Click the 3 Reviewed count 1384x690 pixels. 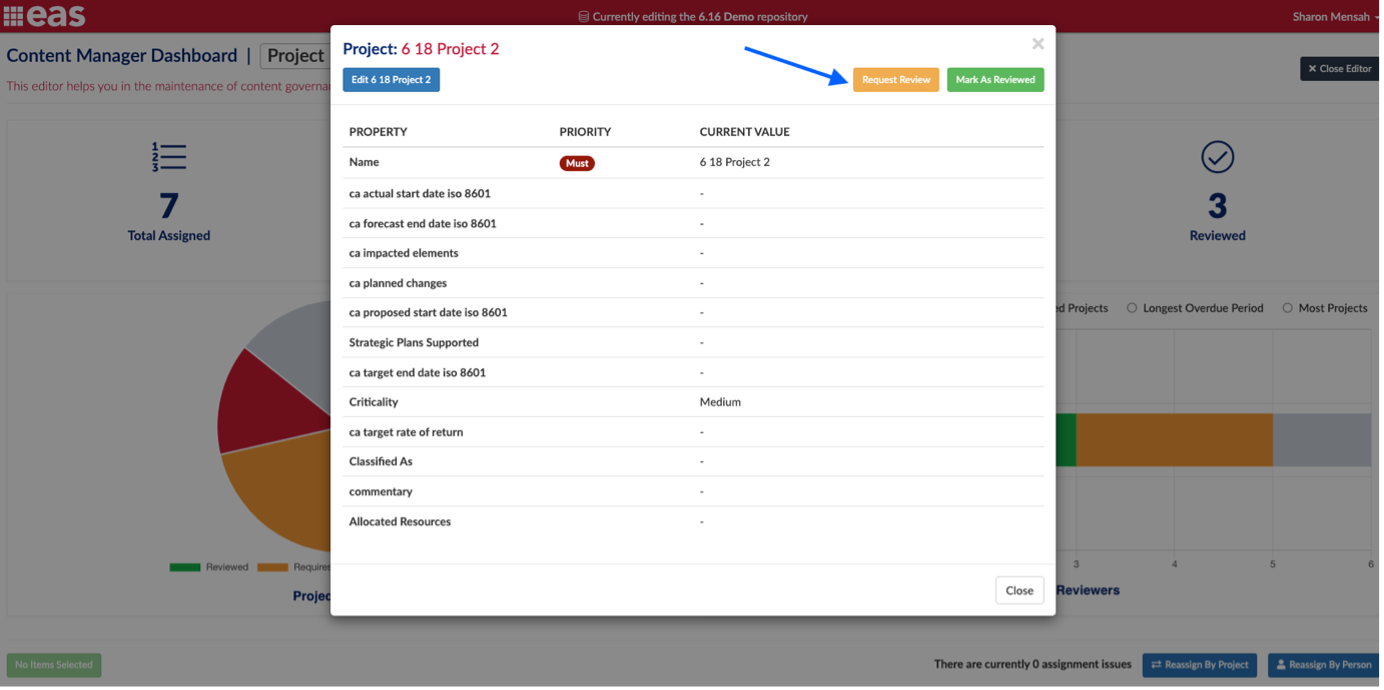point(1217,207)
